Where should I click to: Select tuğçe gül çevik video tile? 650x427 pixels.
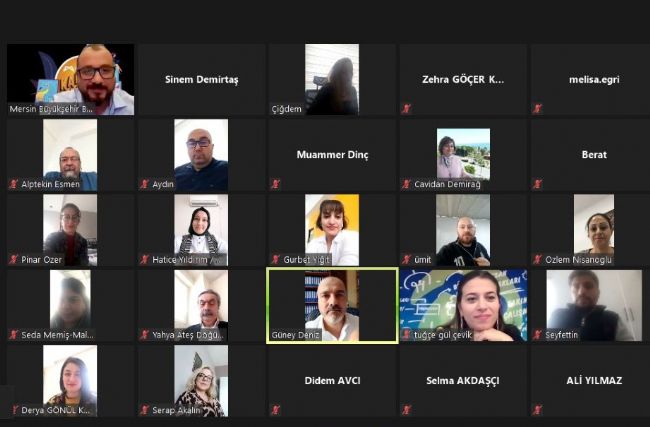pos(463,306)
